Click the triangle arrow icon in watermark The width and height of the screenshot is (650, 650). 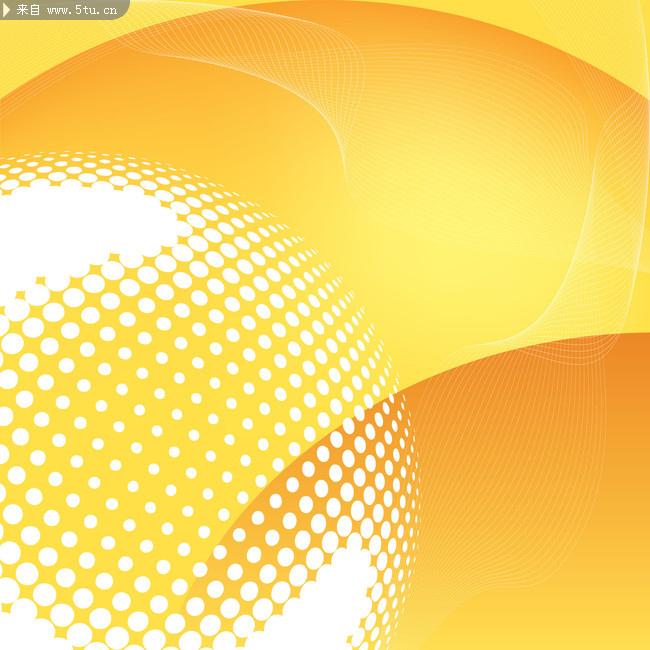click(7, 9)
